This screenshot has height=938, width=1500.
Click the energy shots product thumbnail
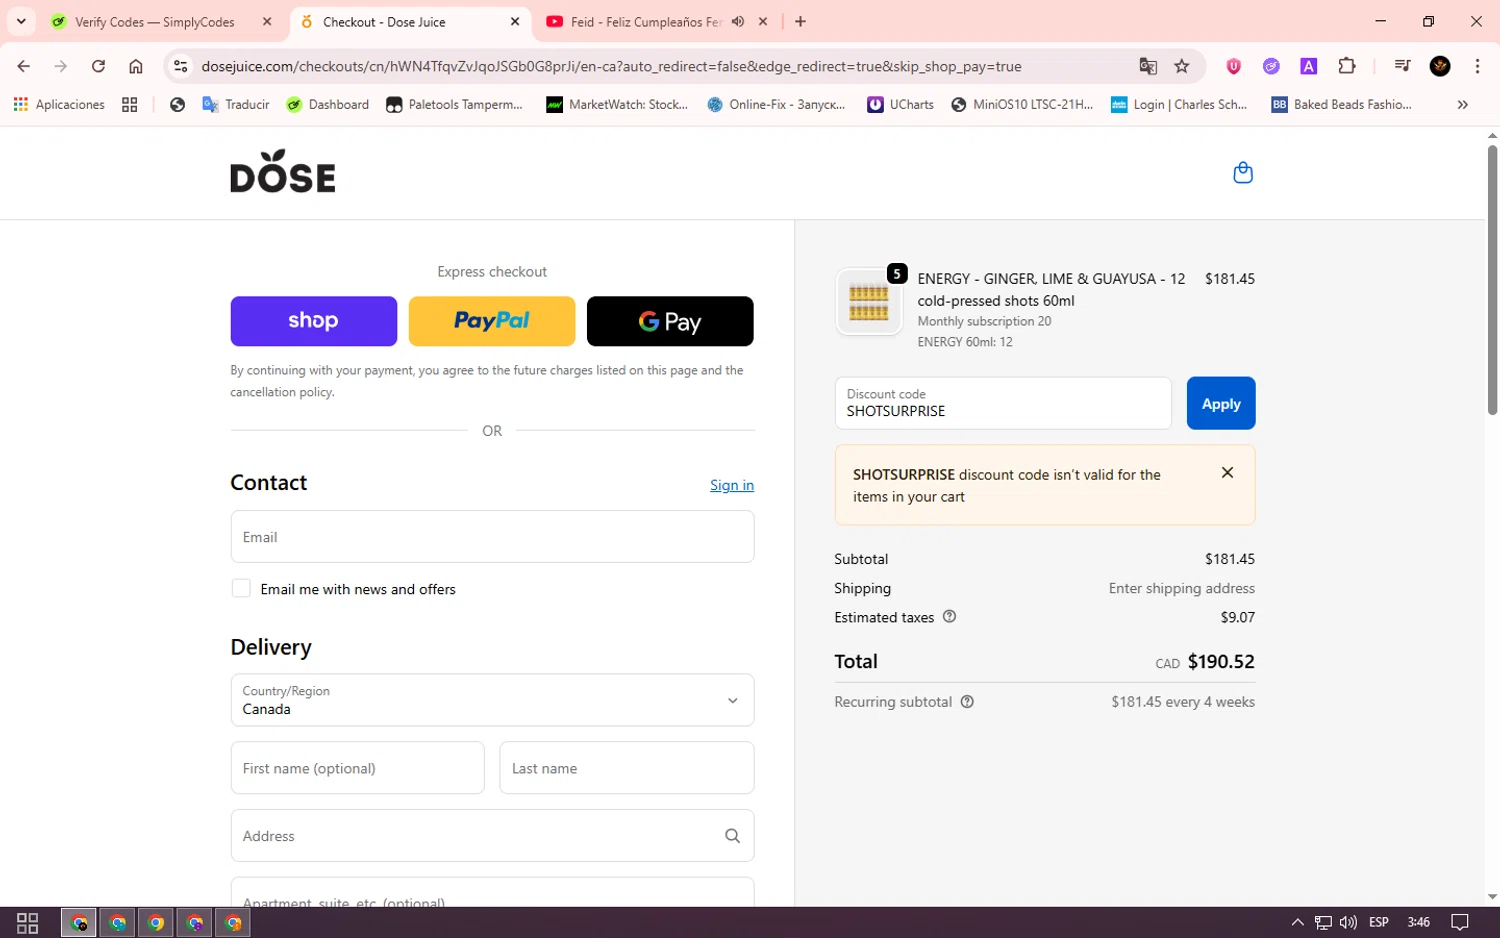[868, 301]
